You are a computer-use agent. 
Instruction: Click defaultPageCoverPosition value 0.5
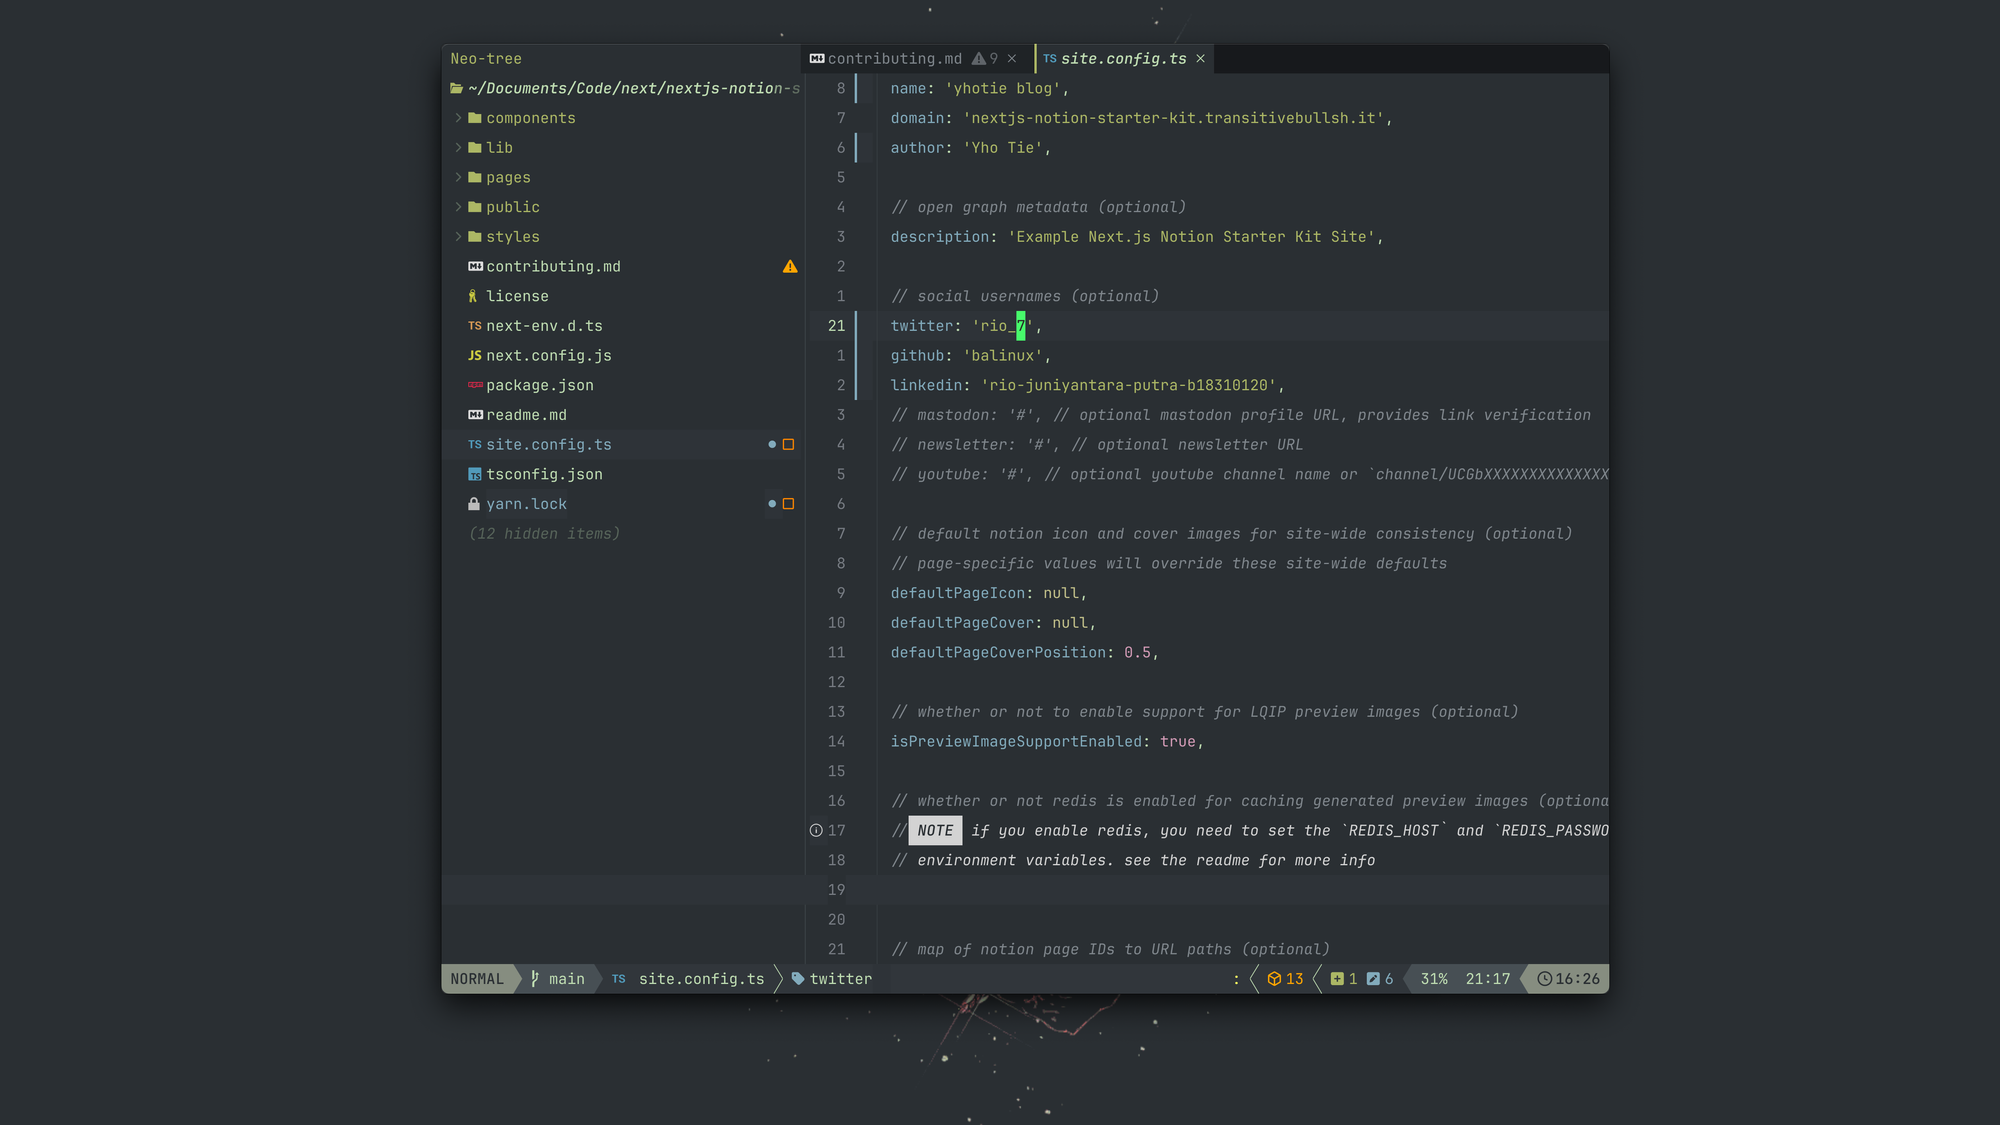(1137, 653)
